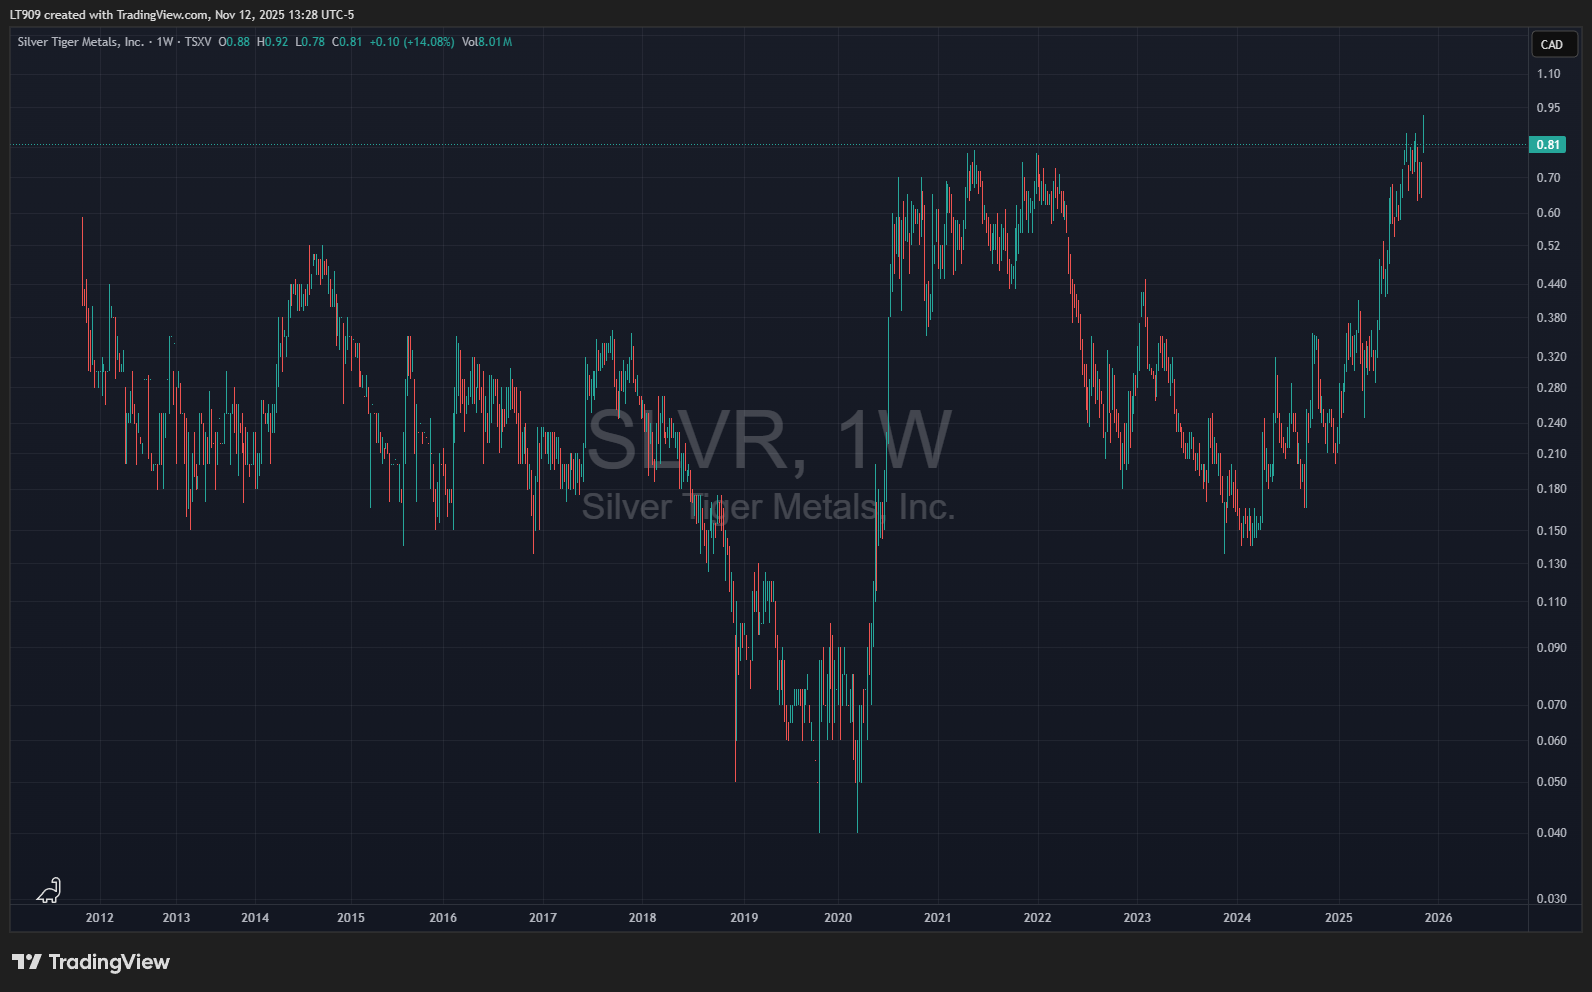Click the Vol 8.01 M volume value
This screenshot has height=992, width=1592.
coord(487,42)
